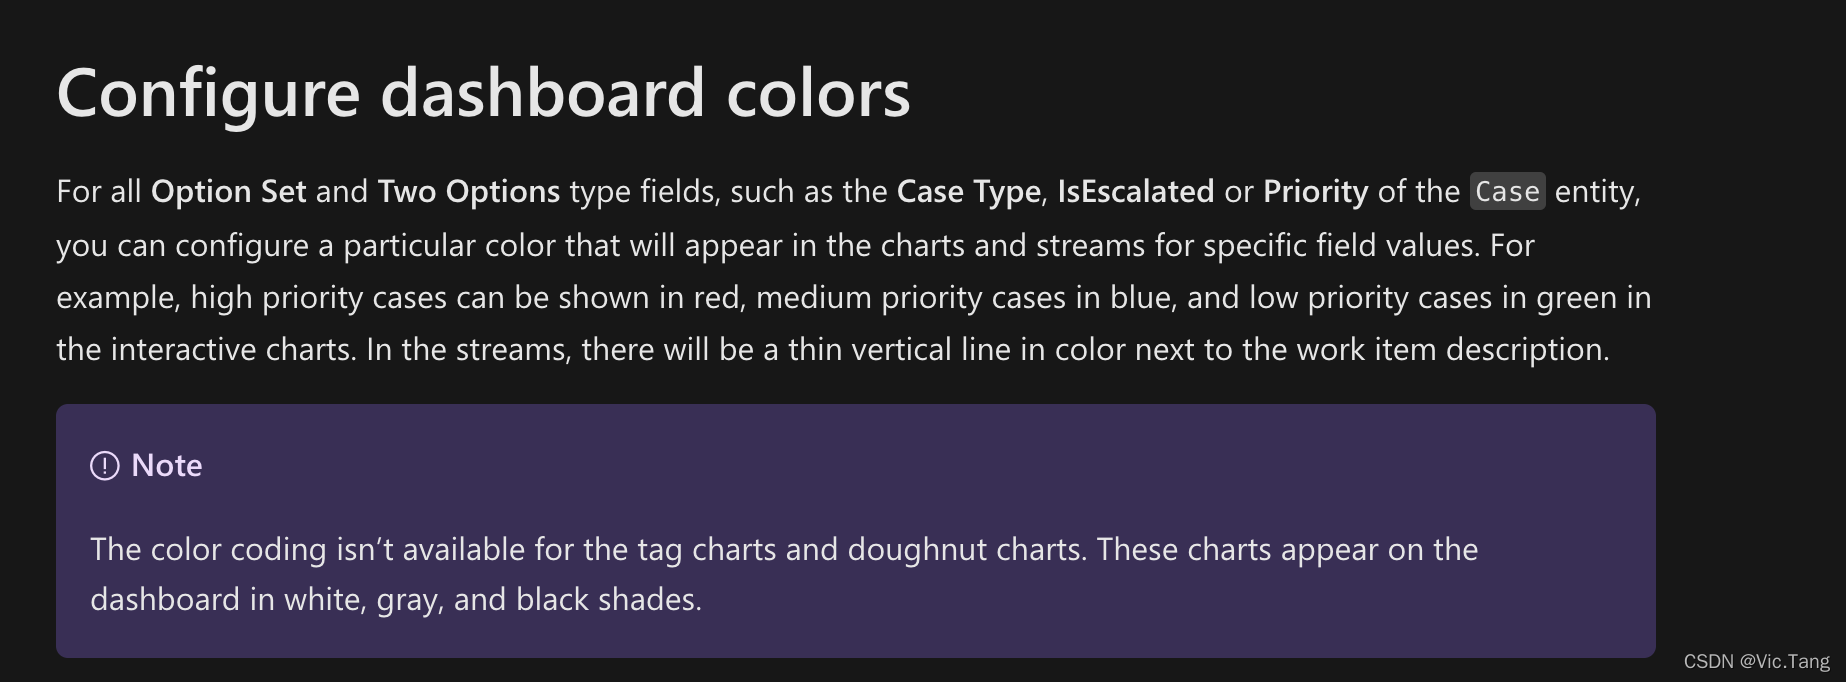The image size is (1846, 682).
Task: Select the bold Case Type text
Action: 968,191
